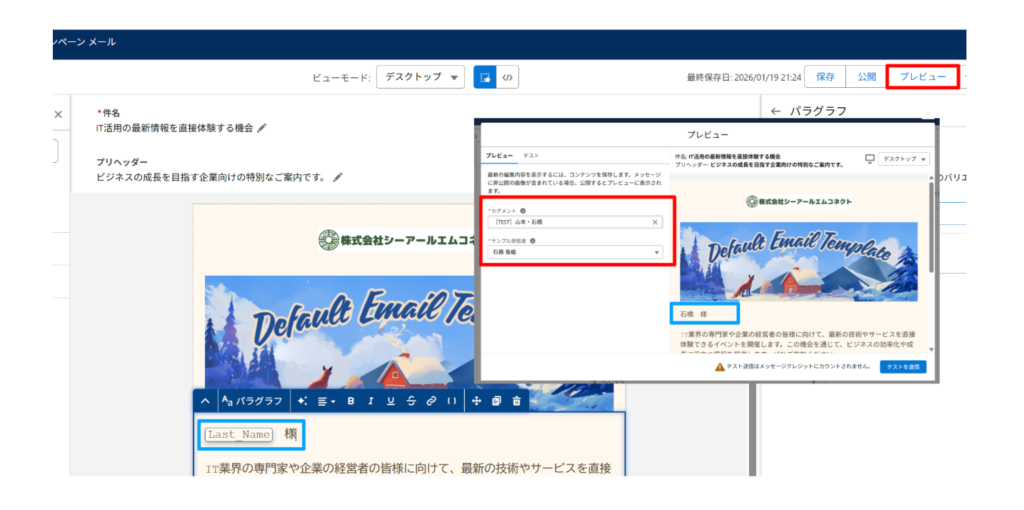Insert a hyperlink with the link icon
Screen dimensions: 1024x510
click(x=431, y=401)
